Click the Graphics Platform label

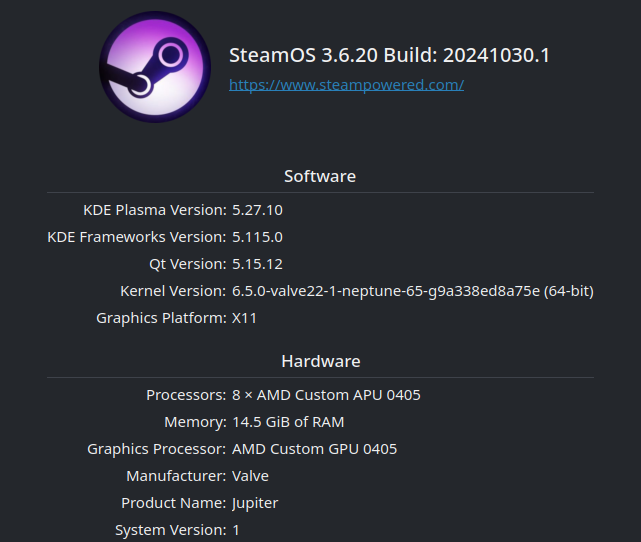(x=161, y=318)
